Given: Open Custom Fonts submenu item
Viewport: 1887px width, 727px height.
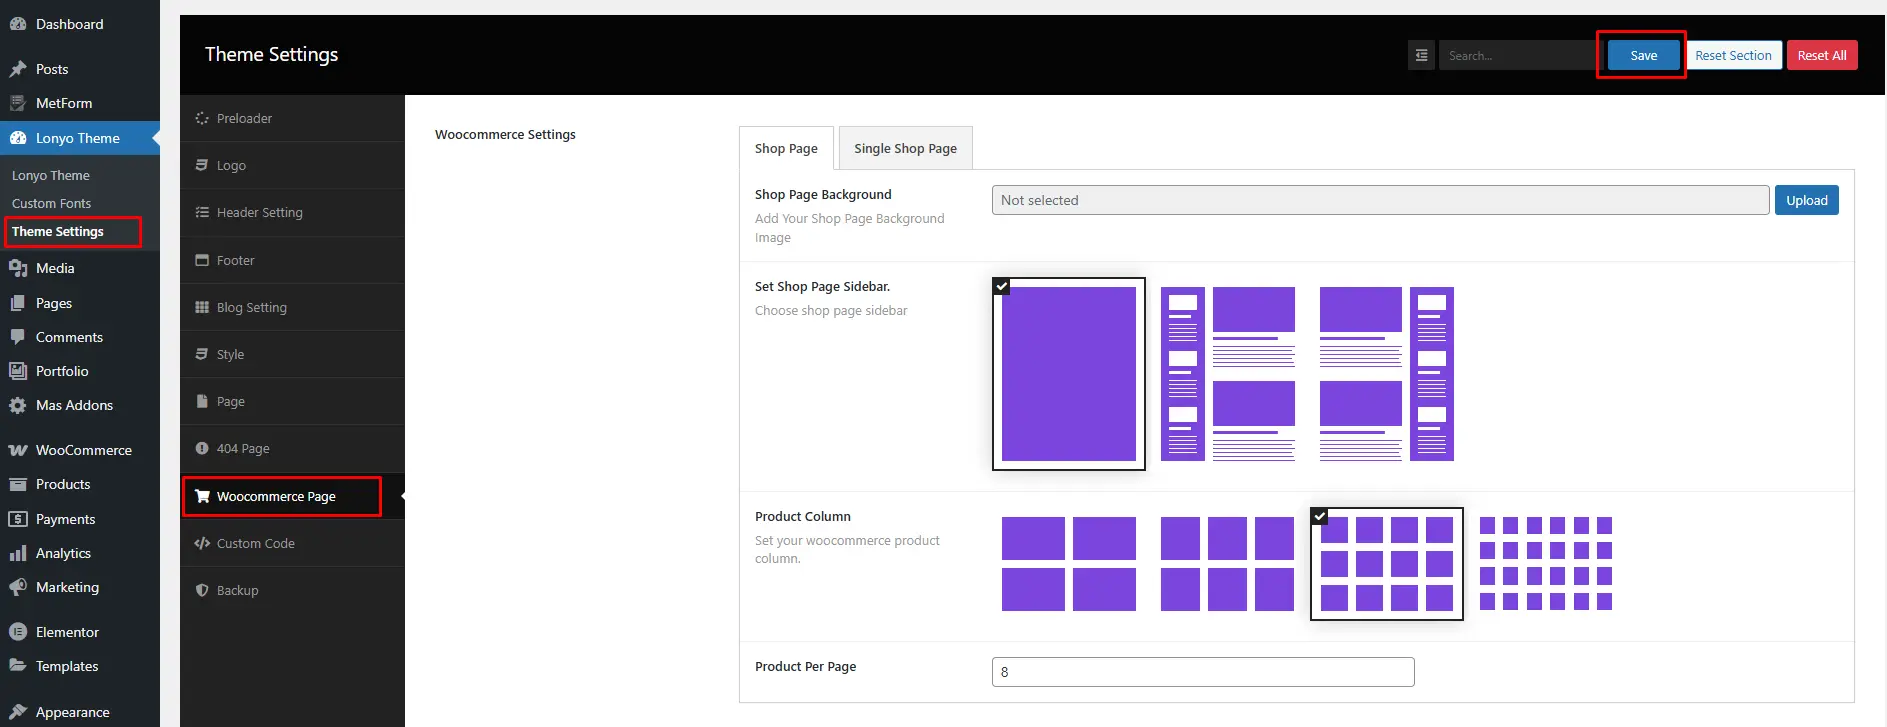Looking at the screenshot, I should 51,203.
